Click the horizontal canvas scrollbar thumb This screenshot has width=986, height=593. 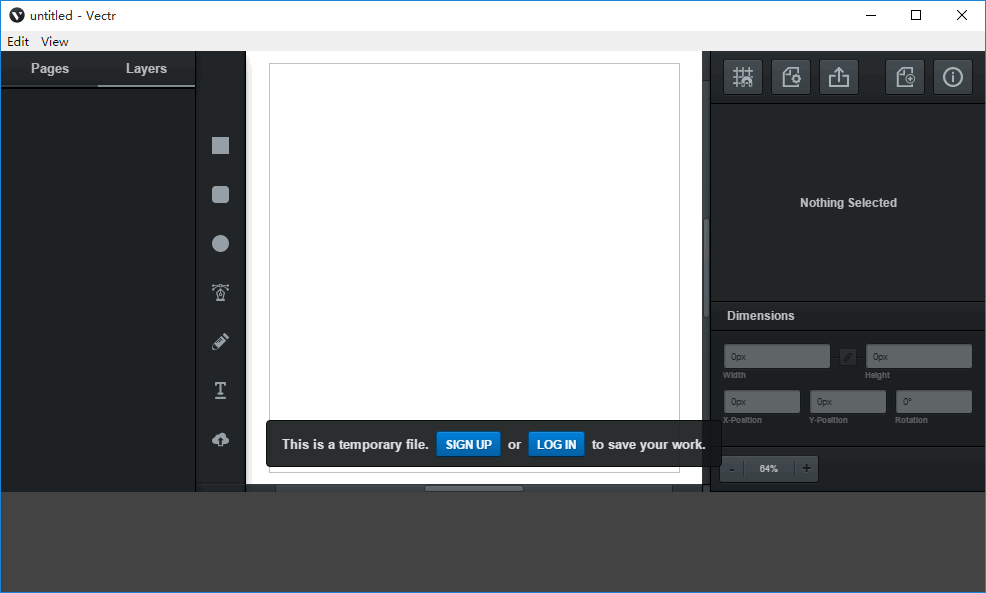[x=474, y=489]
